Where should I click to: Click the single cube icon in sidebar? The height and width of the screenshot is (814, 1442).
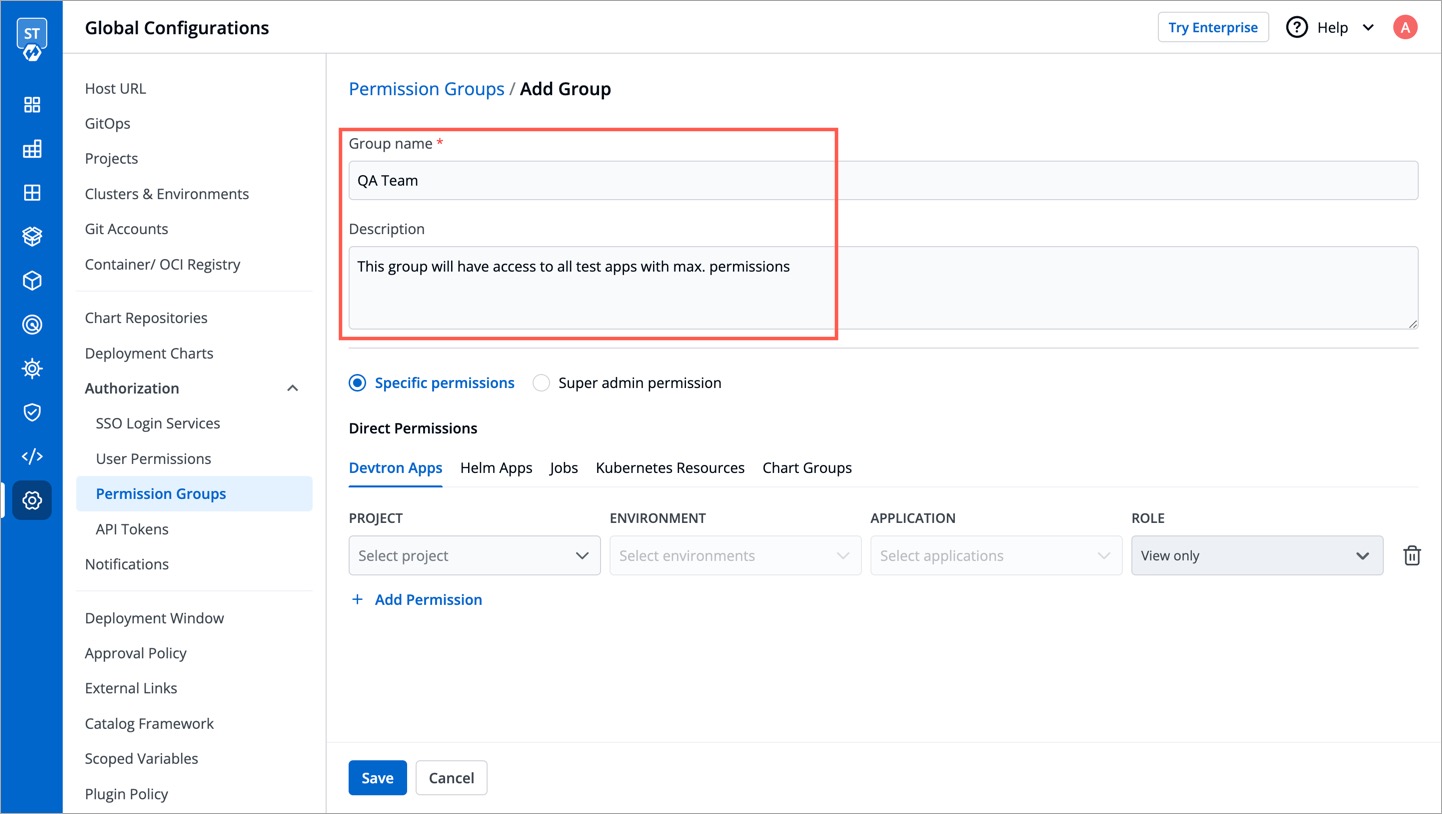tap(32, 281)
